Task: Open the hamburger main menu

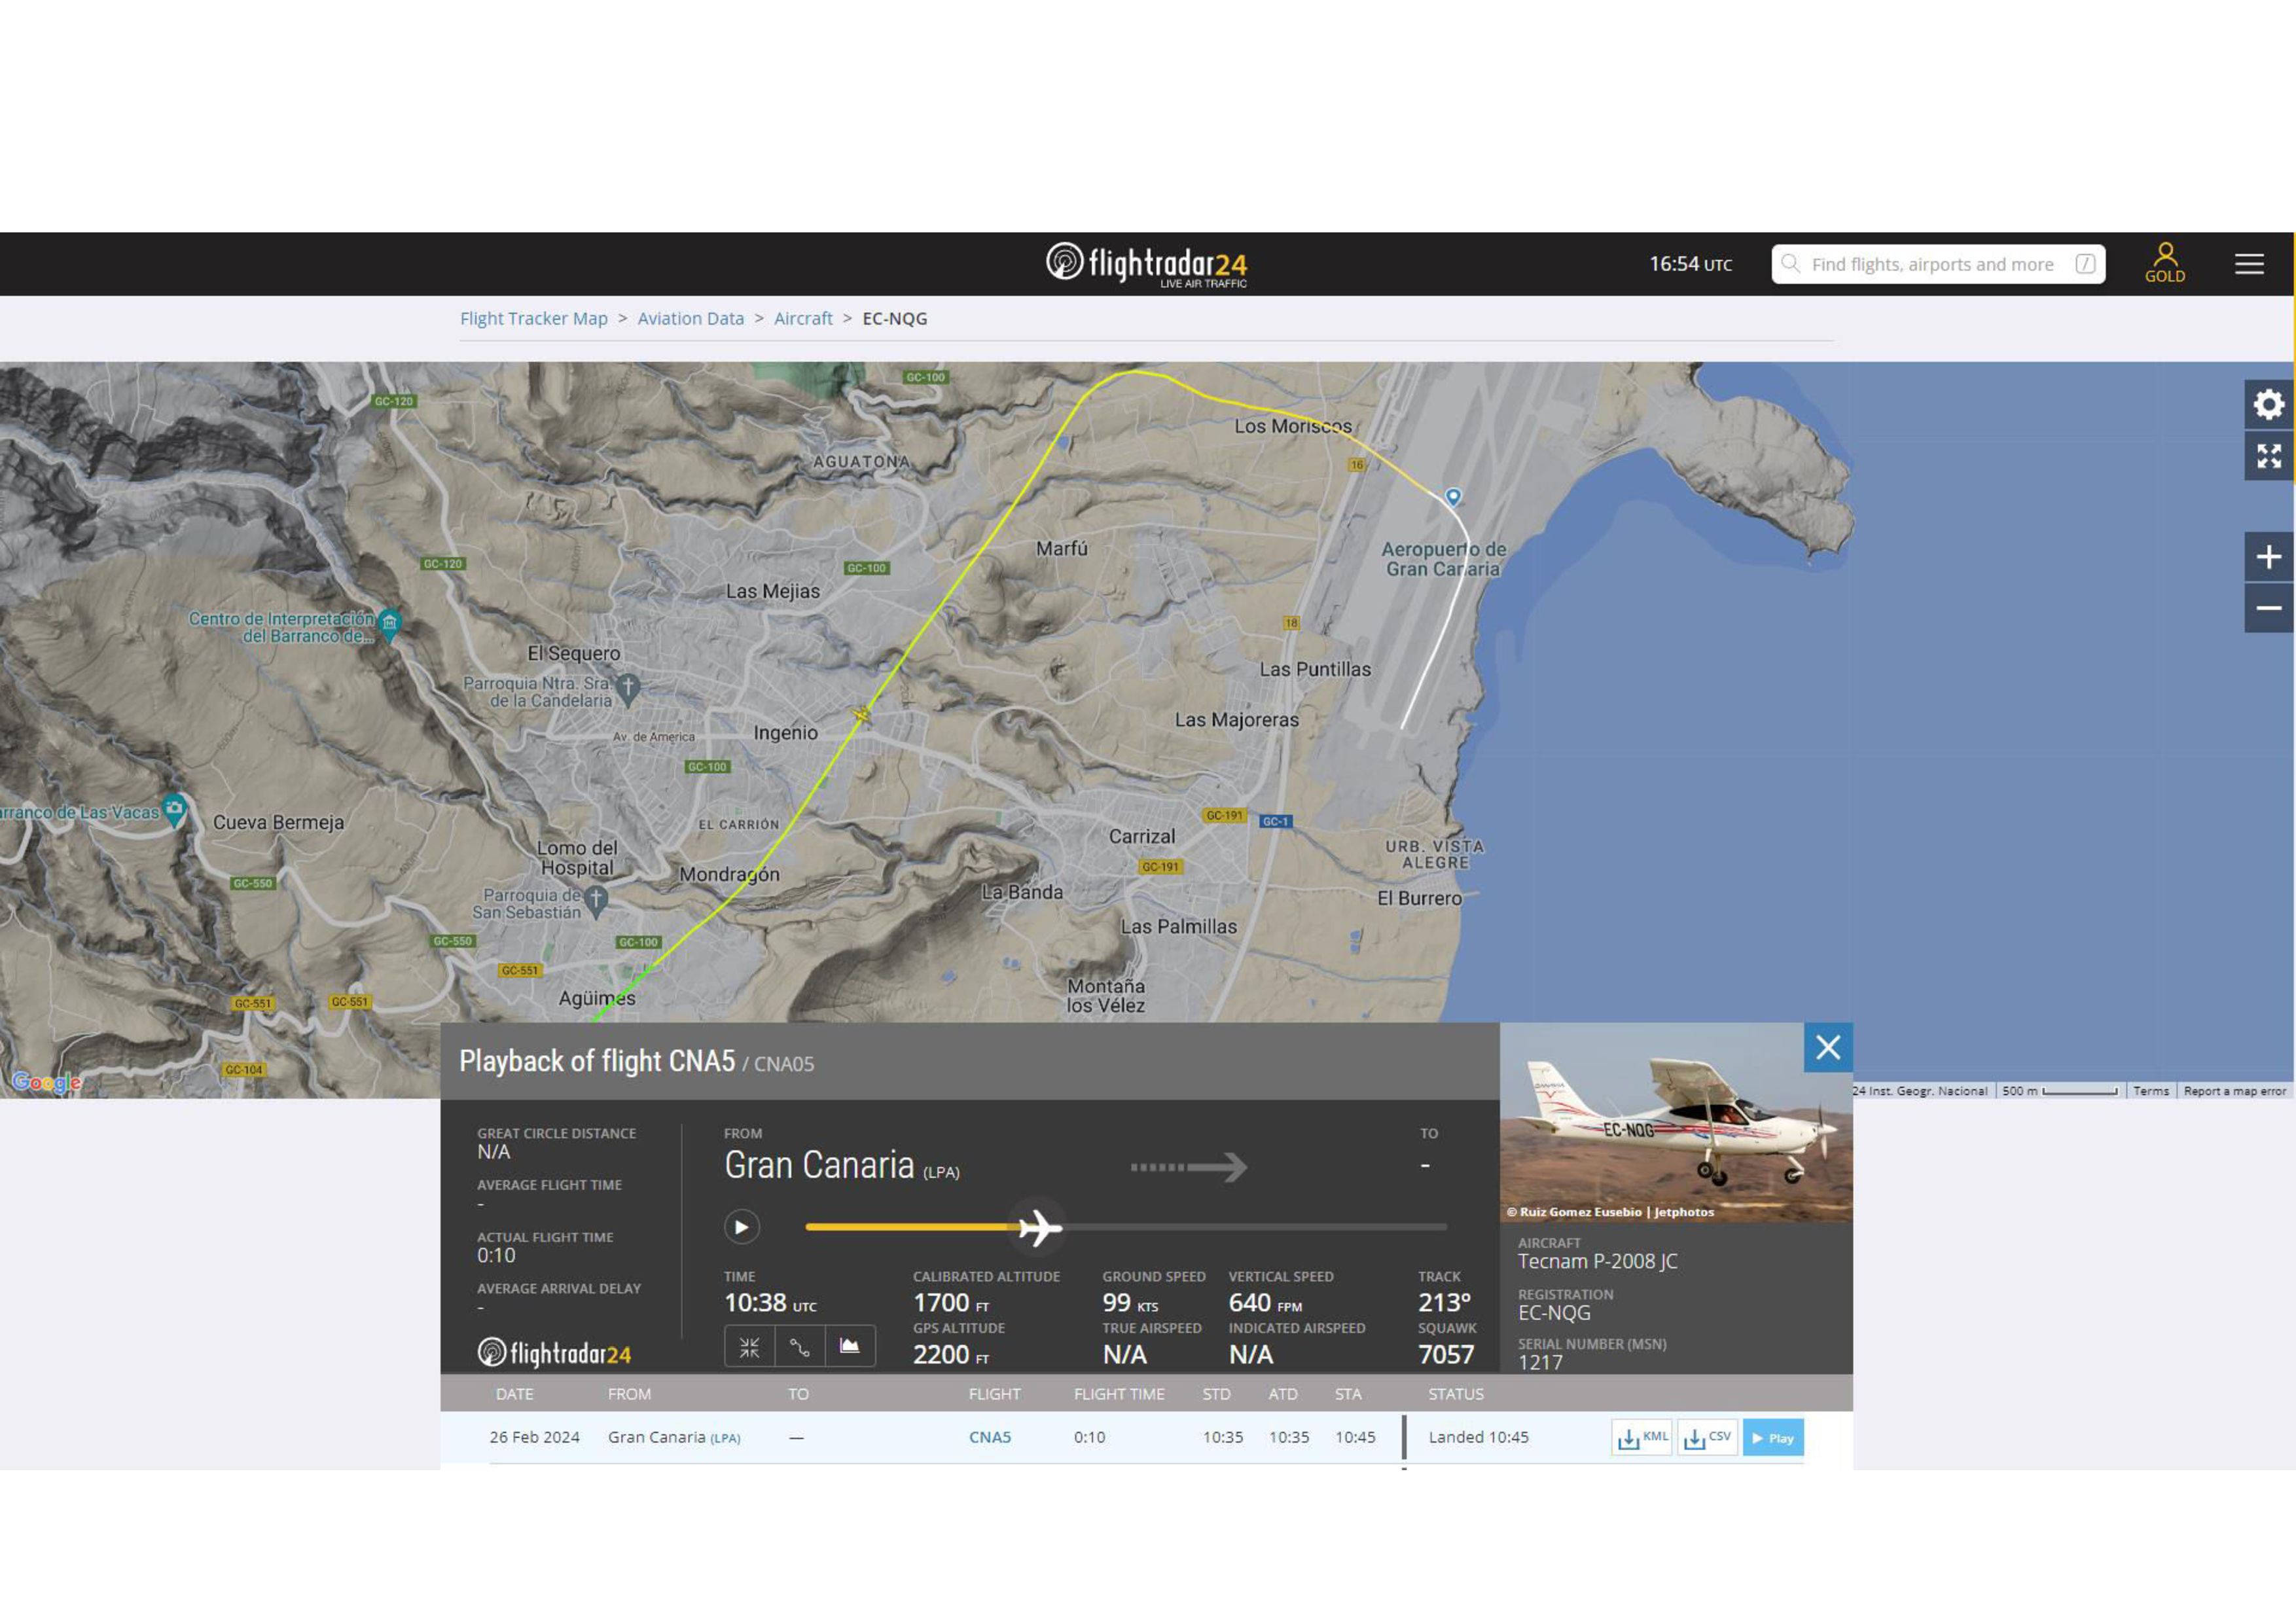Action: [x=2249, y=263]
